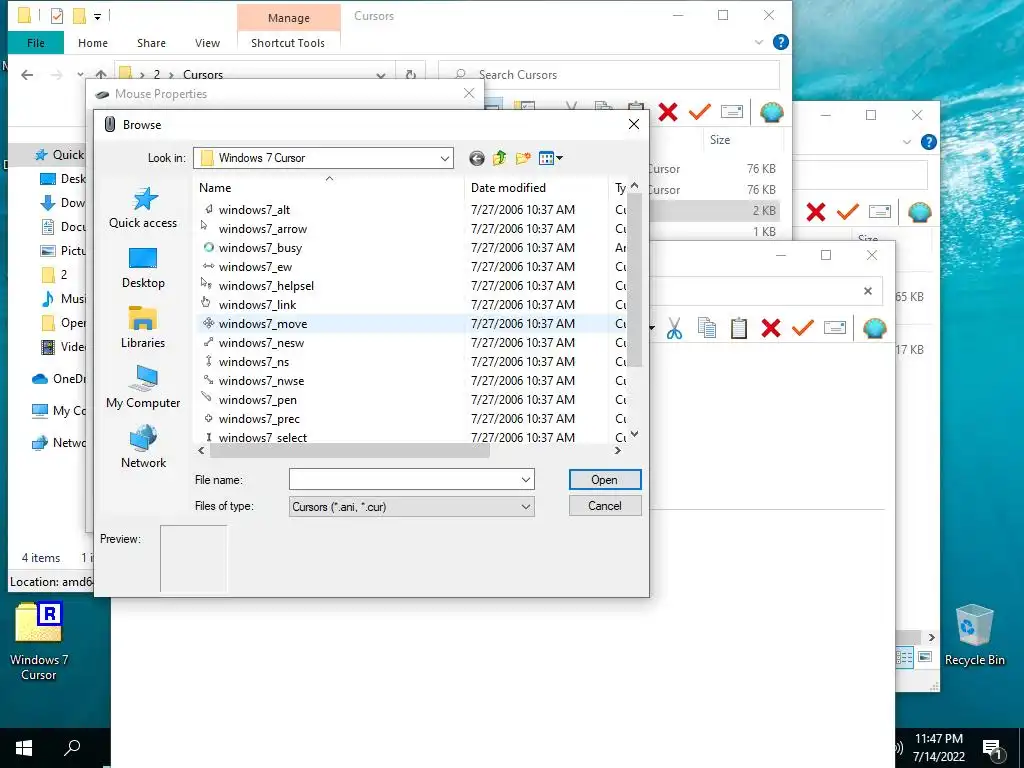Screen dimensions: 1024x768
Task: Cancel the Browse dialog
Action: point(605,505)
